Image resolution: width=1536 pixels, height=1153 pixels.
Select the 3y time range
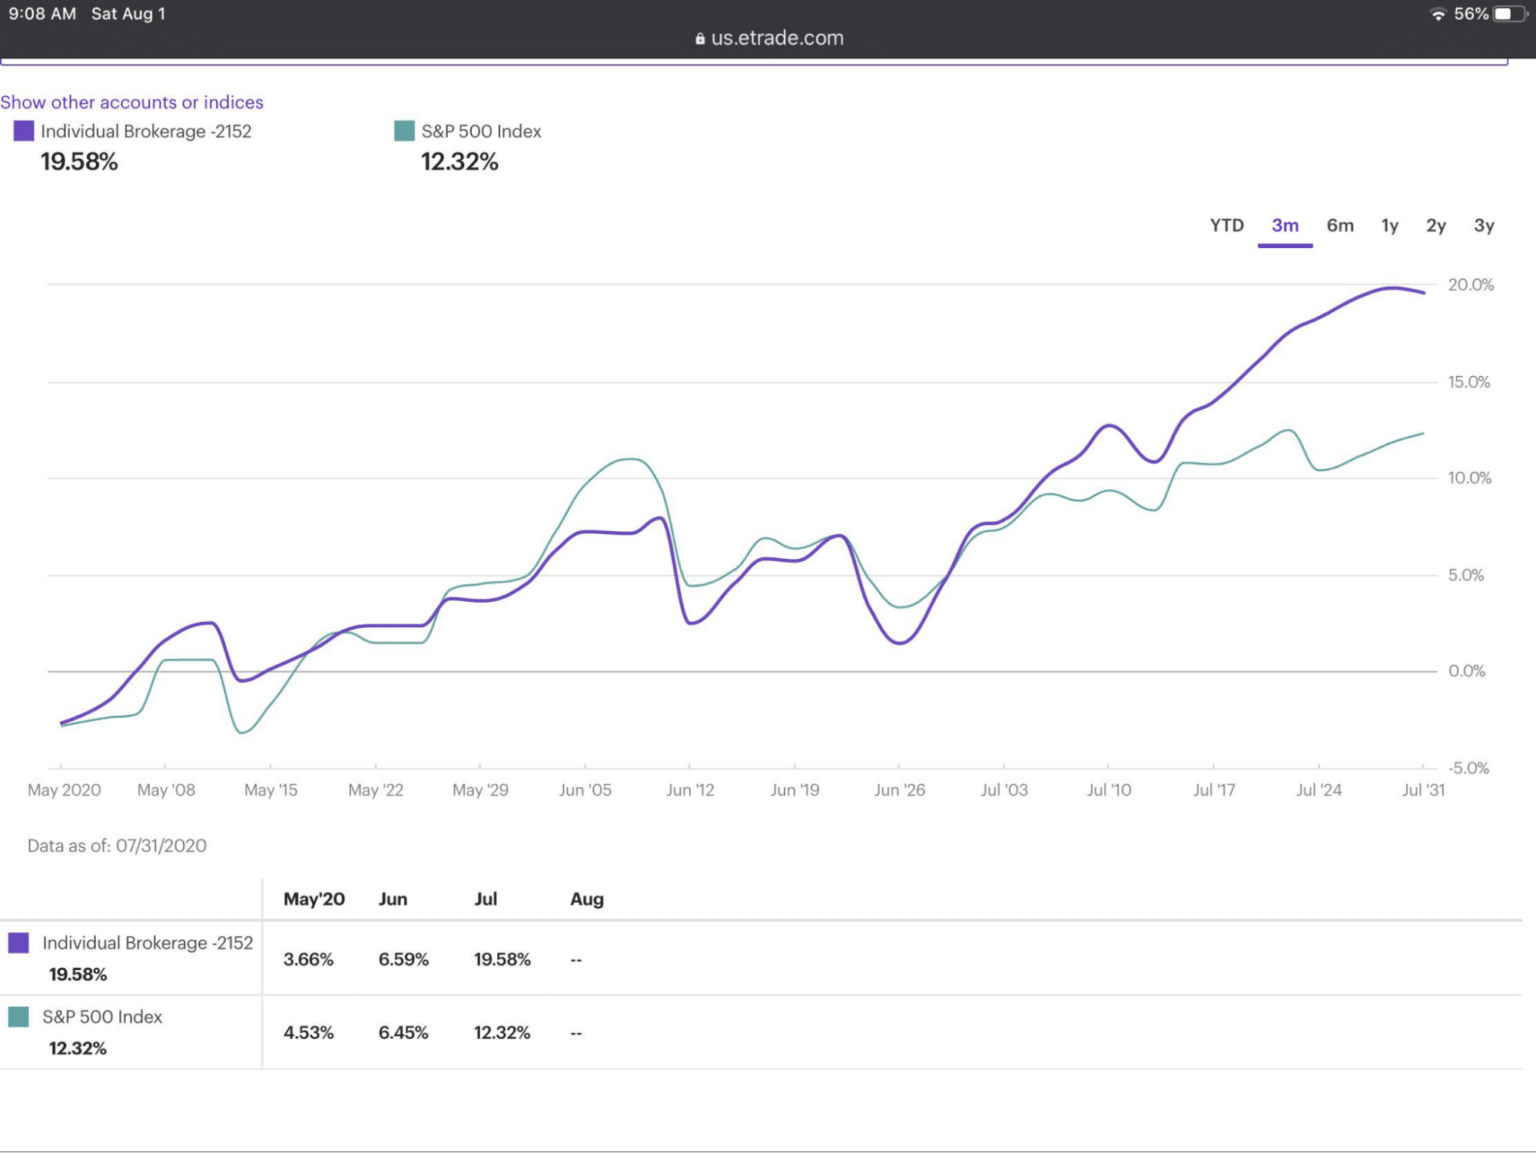(x=1484, y=225)
